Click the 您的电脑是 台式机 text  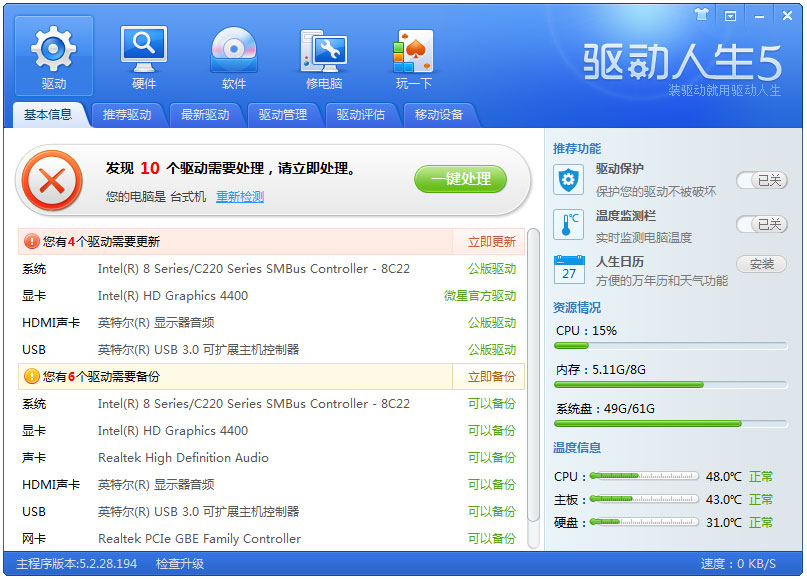(x=156, y=197)
